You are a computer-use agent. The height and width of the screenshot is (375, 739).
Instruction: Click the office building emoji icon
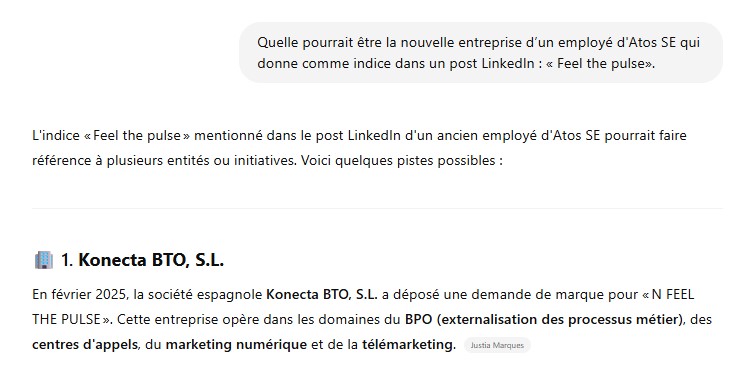pyautogui.click(x=44, y=260)
